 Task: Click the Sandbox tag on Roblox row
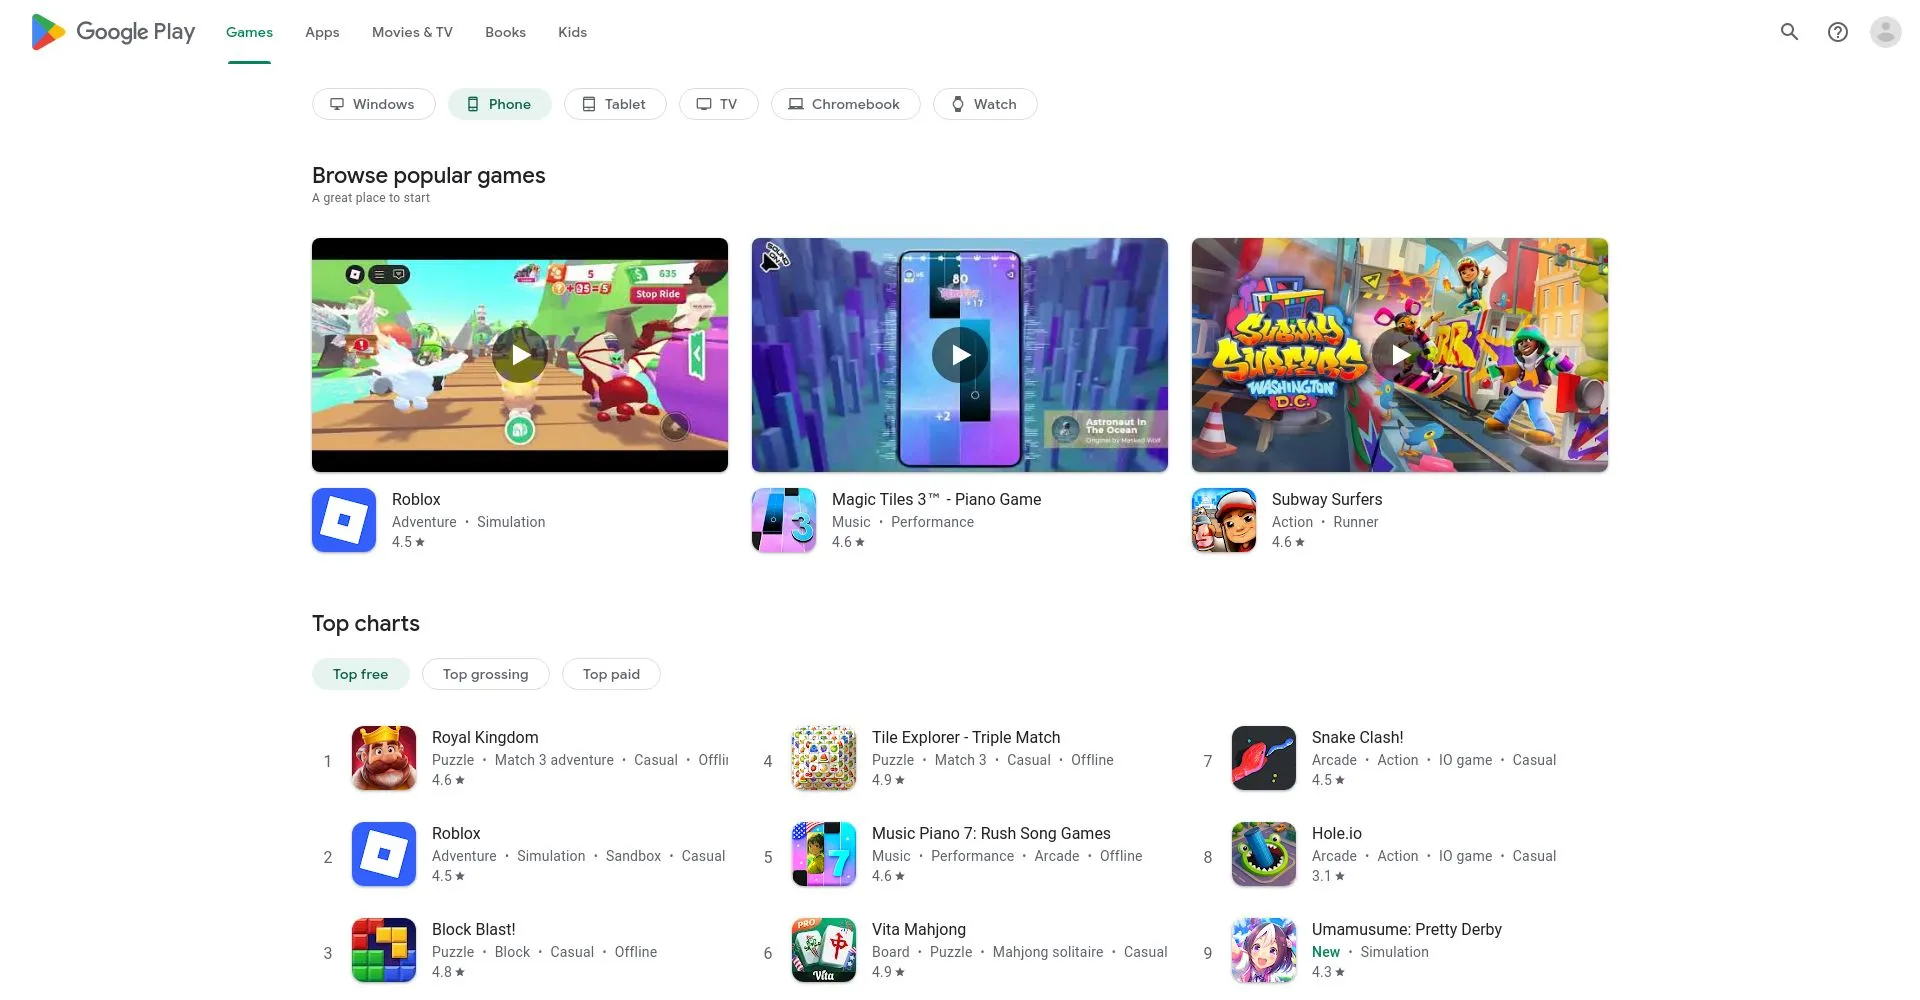pos(633,856)
